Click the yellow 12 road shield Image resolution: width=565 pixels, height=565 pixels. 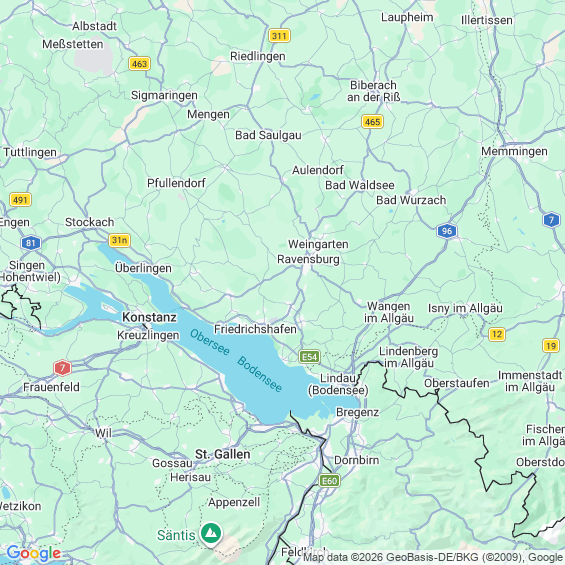pyautogui.click(x=497, y=334)
